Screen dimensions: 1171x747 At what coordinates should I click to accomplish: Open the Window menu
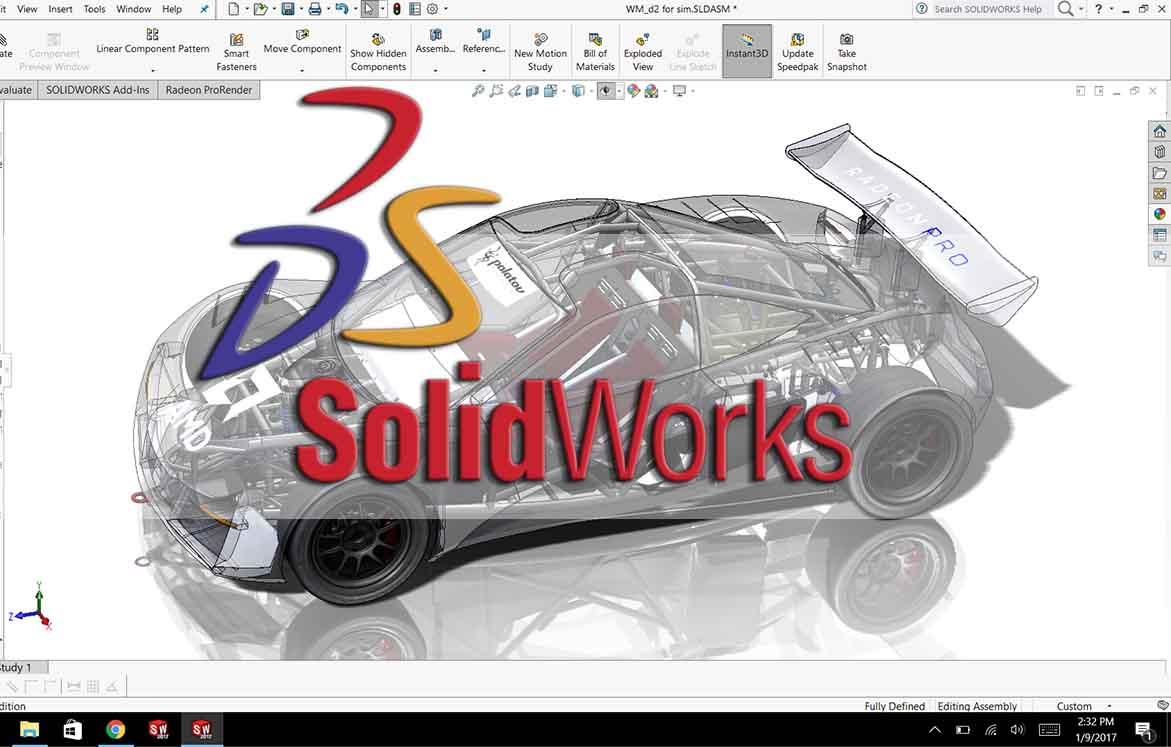[134, 9]
